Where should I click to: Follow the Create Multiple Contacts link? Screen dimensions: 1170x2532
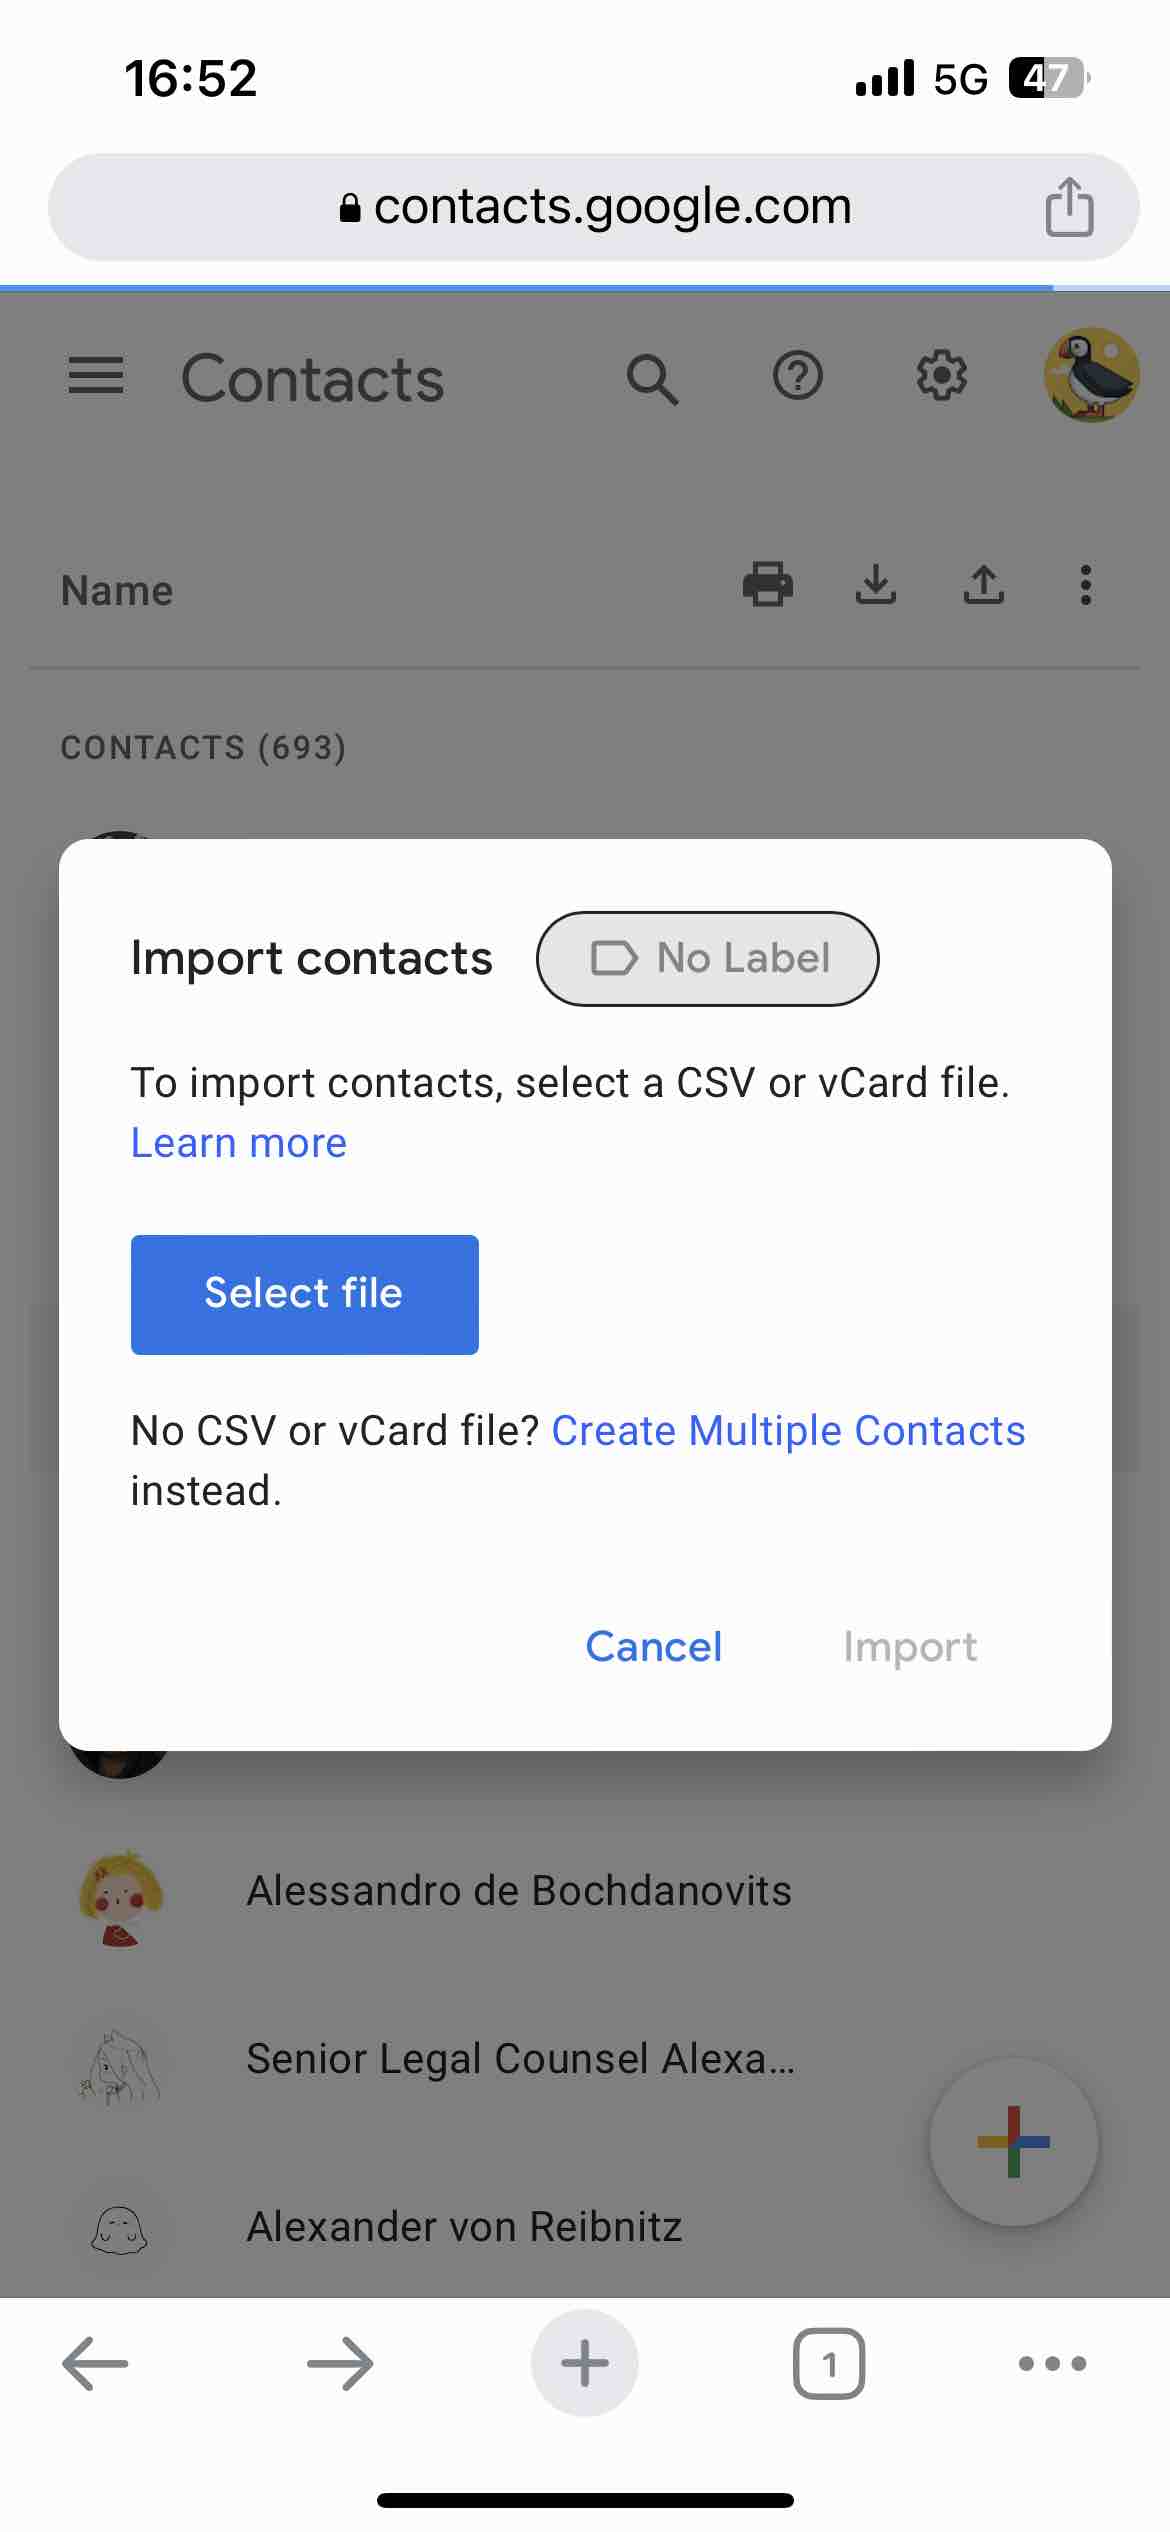788,1430
